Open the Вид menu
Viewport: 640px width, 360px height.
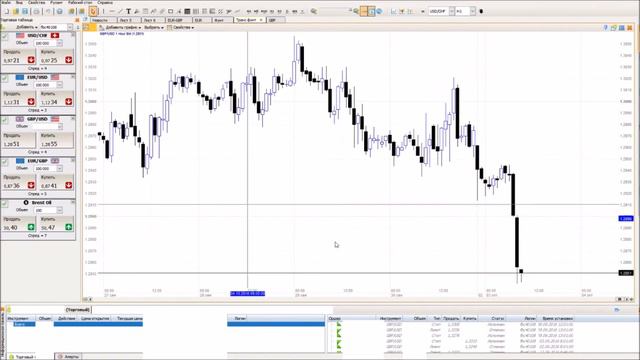19,2
